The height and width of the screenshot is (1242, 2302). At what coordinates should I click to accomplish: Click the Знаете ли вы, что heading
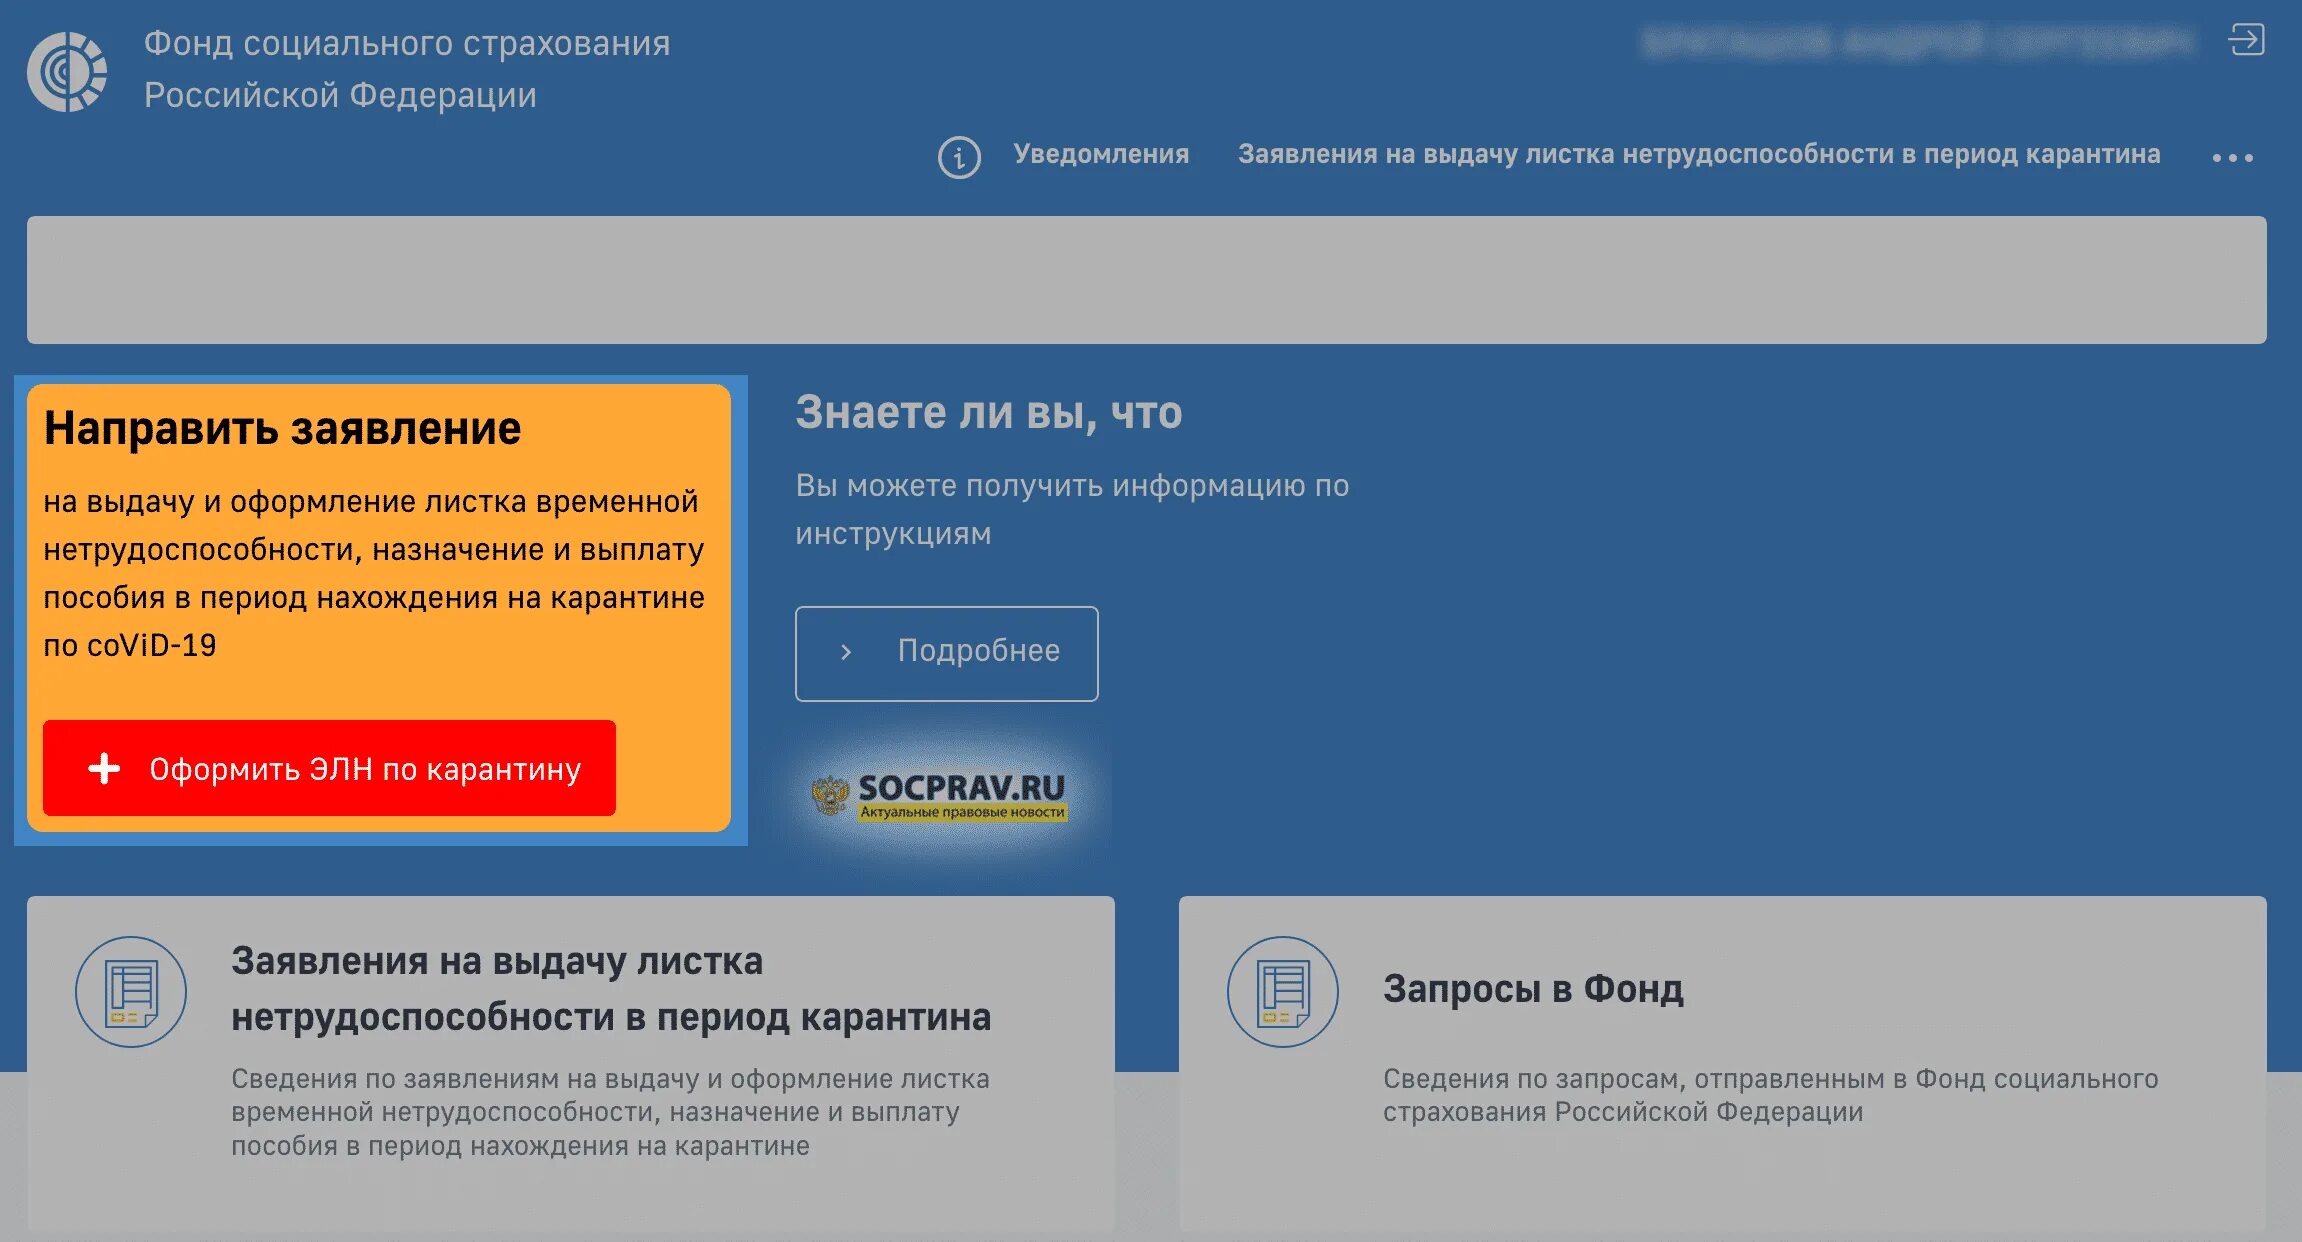988,412
